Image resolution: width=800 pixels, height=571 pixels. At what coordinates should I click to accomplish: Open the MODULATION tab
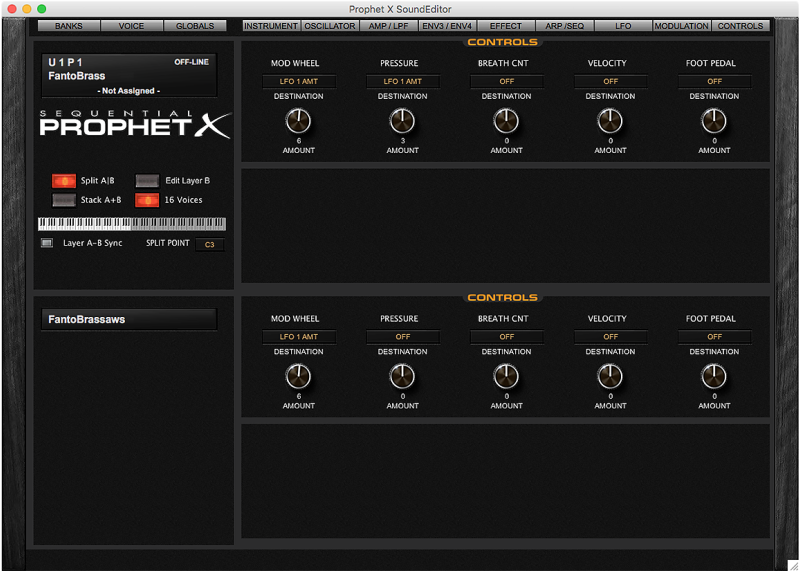click(x=681, y=26)
